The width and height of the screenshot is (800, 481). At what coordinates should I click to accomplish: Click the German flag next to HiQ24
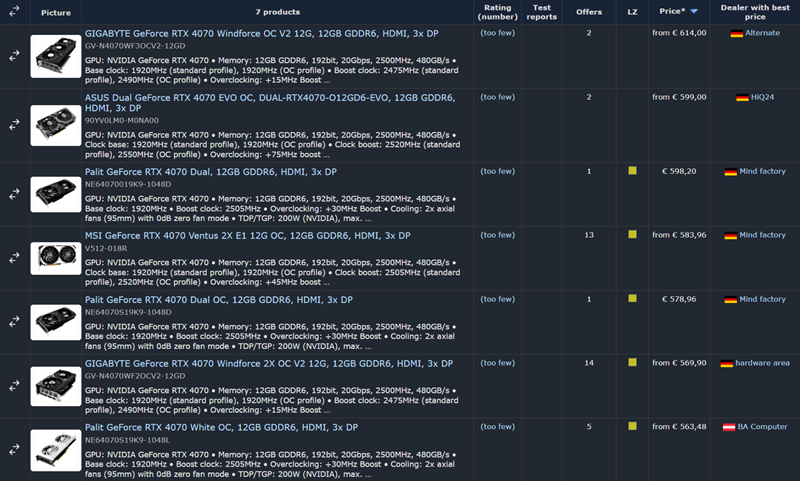[x=742, y=98]
